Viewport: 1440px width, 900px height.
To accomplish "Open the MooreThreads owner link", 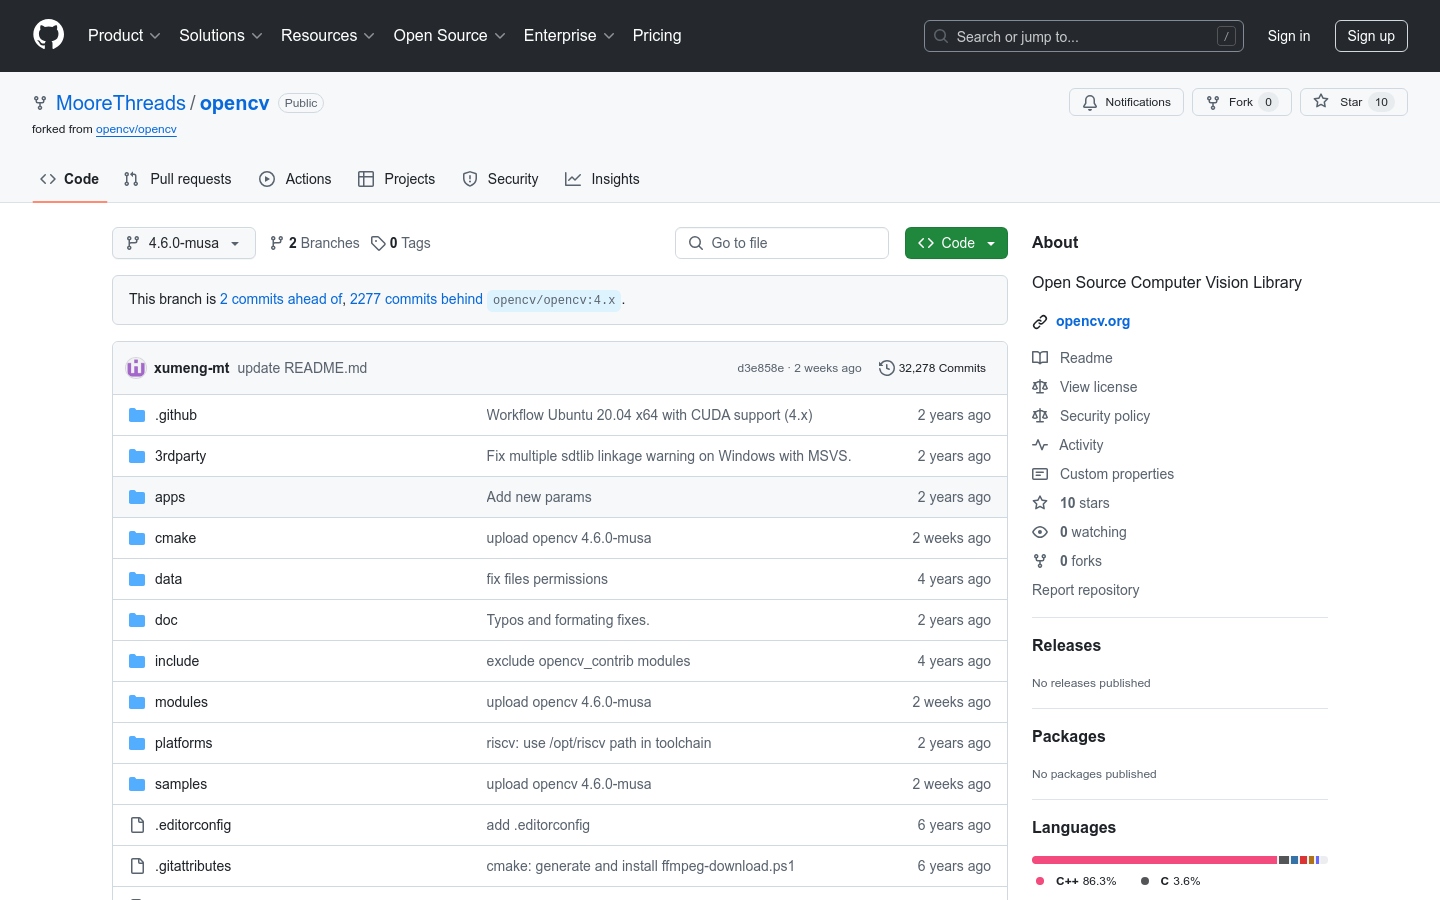I will click(121, 103).
